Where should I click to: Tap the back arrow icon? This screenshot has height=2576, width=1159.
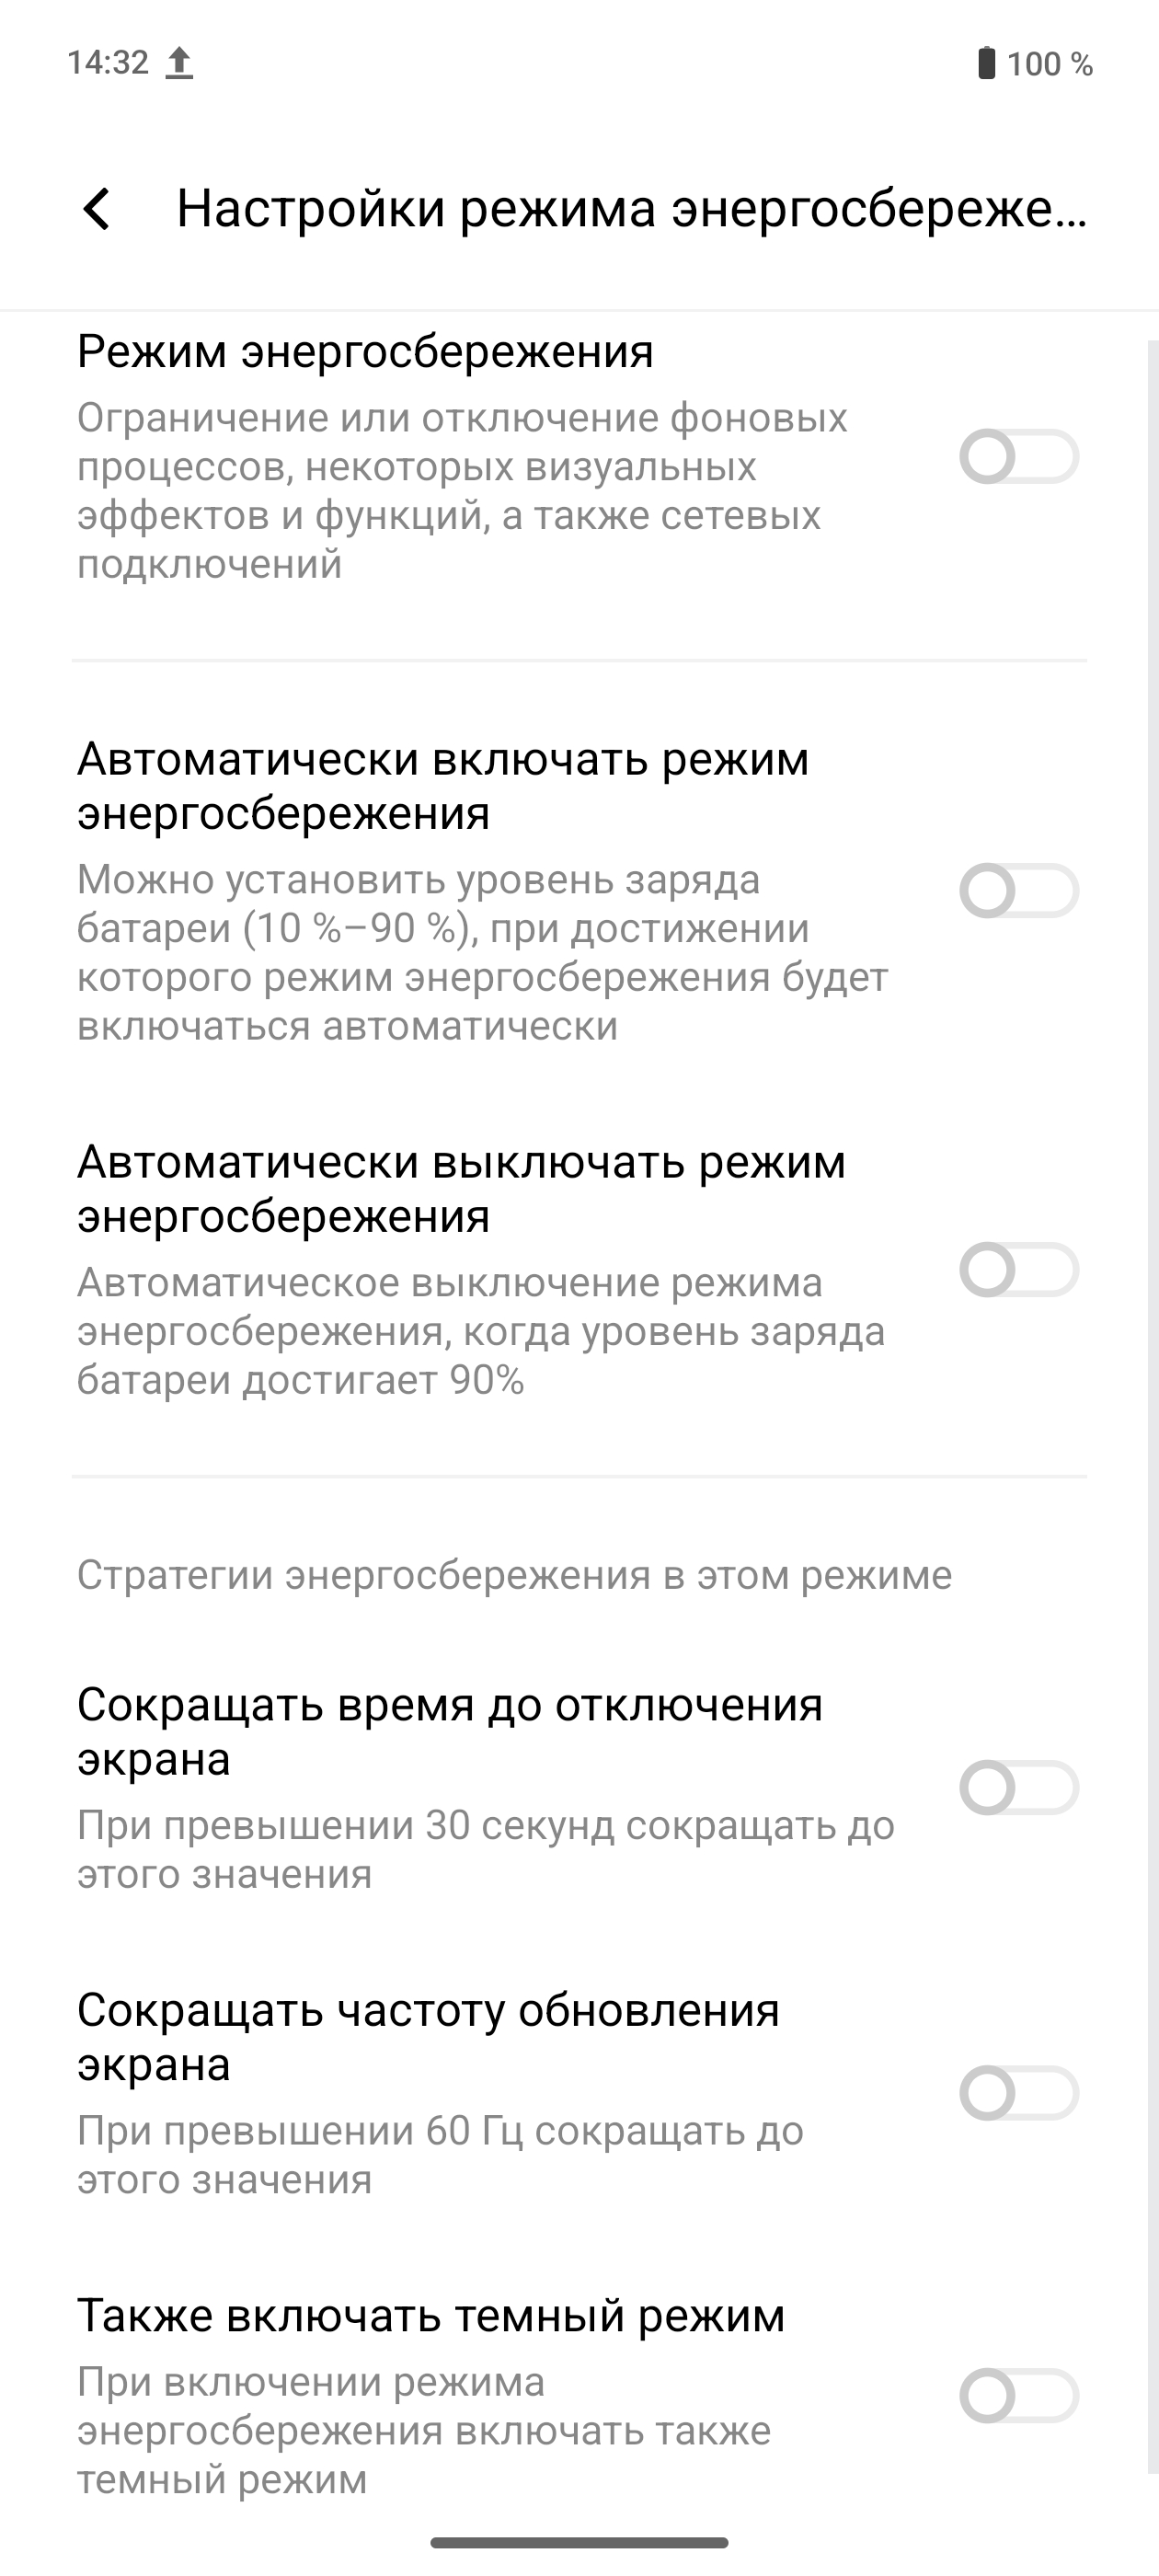[x=97, y=210]
